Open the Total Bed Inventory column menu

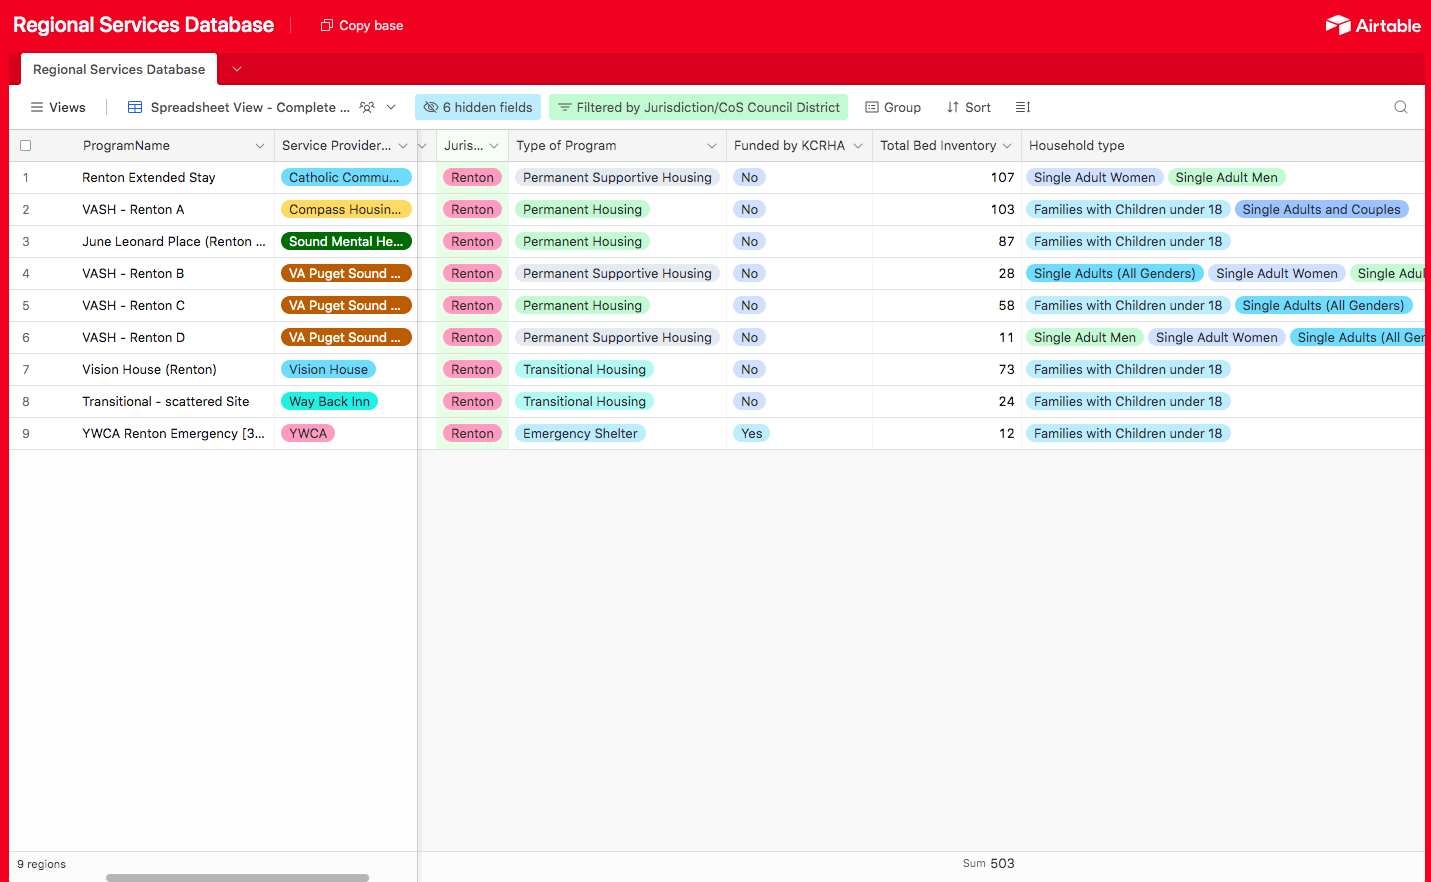tap(1007, 146)
